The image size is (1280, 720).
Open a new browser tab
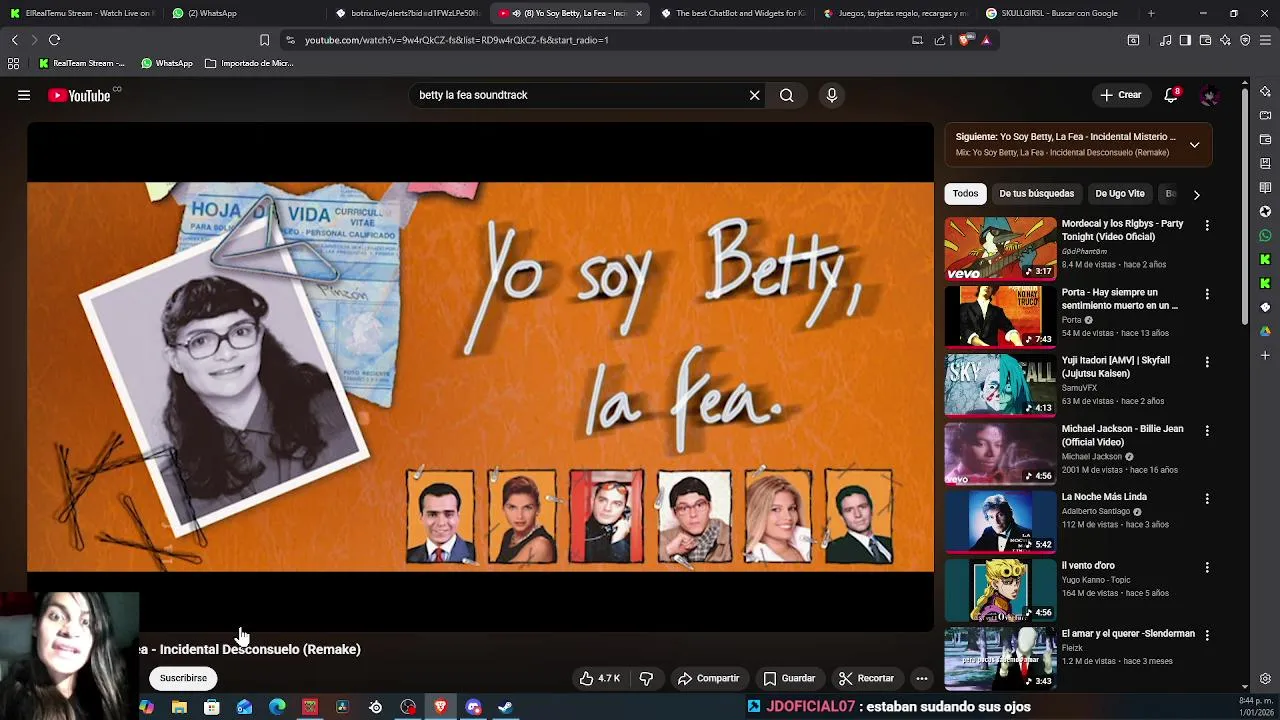(x=1151, y=13)
